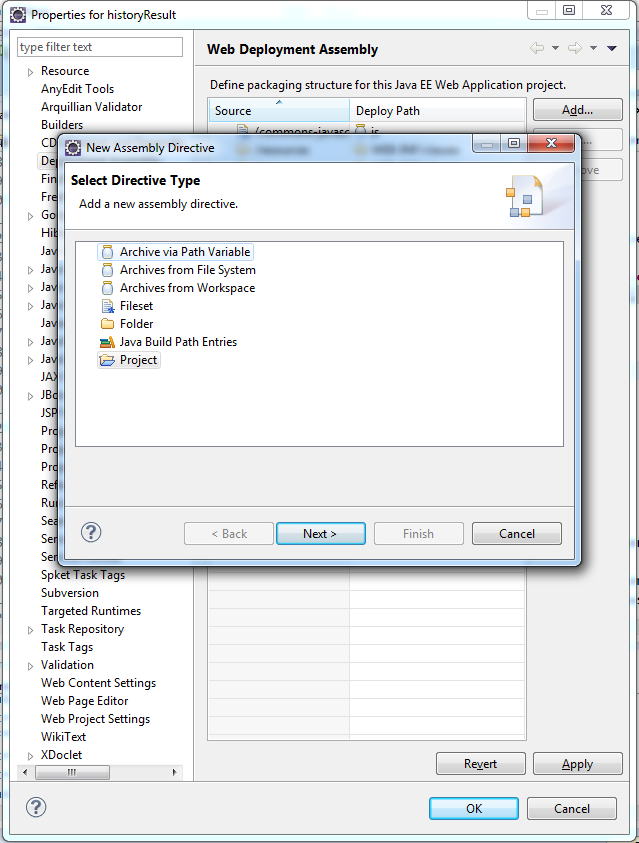Select Web Project Settings in the tree
This screenshot has height=843, width=639.
coord(95,719)
